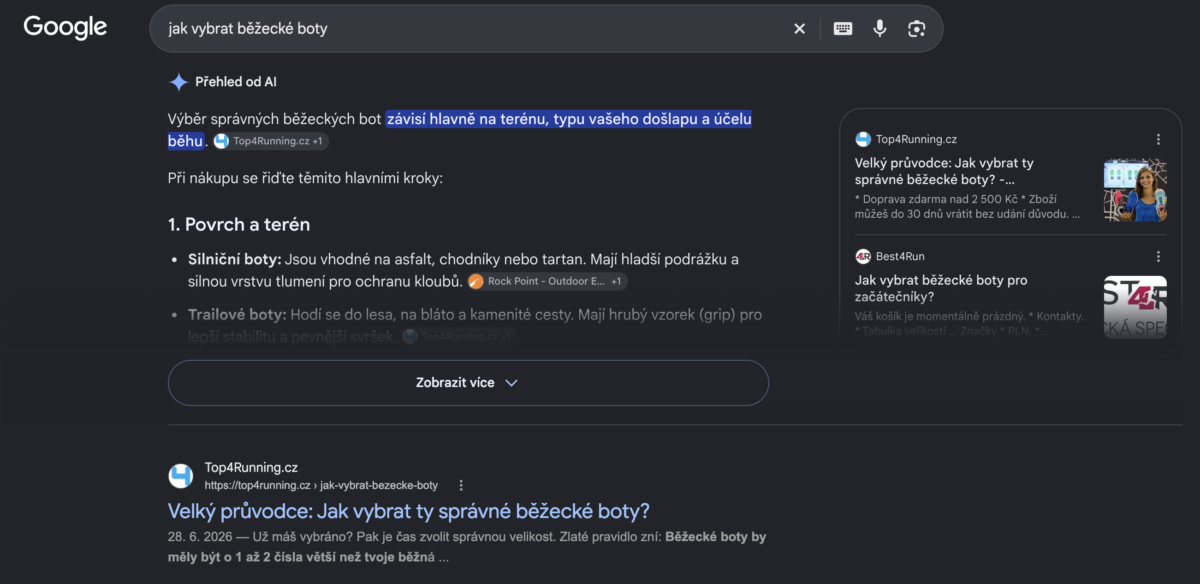Click Top4Running.cz favicon in search result

pos(181,475)
